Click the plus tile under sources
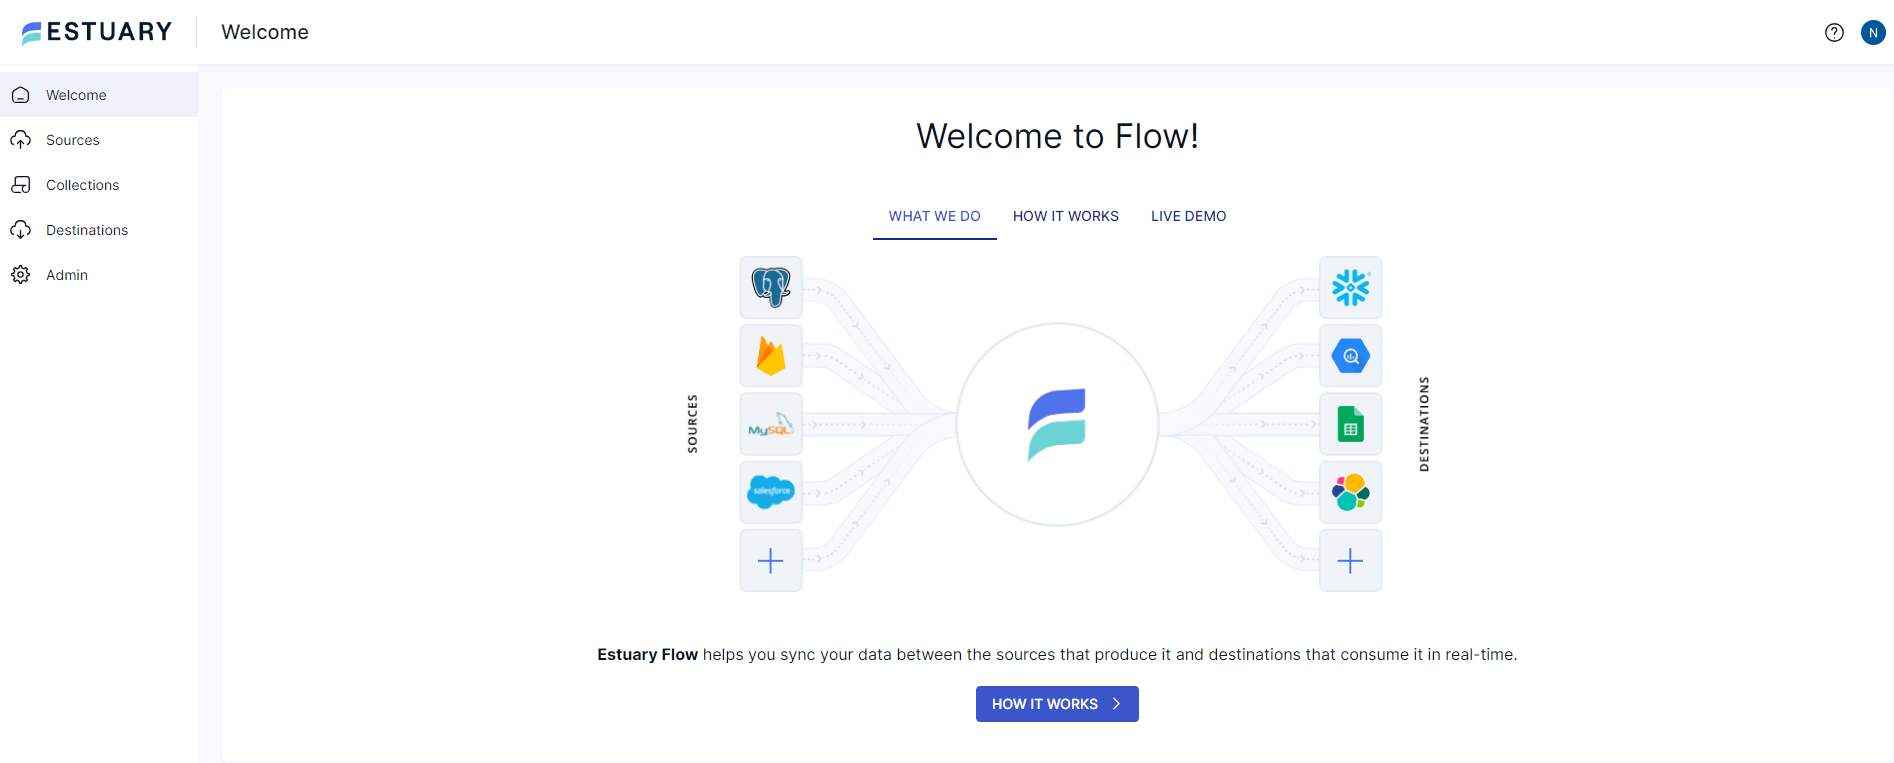This screenshot has height=763, width=1894. click(771, 560)
